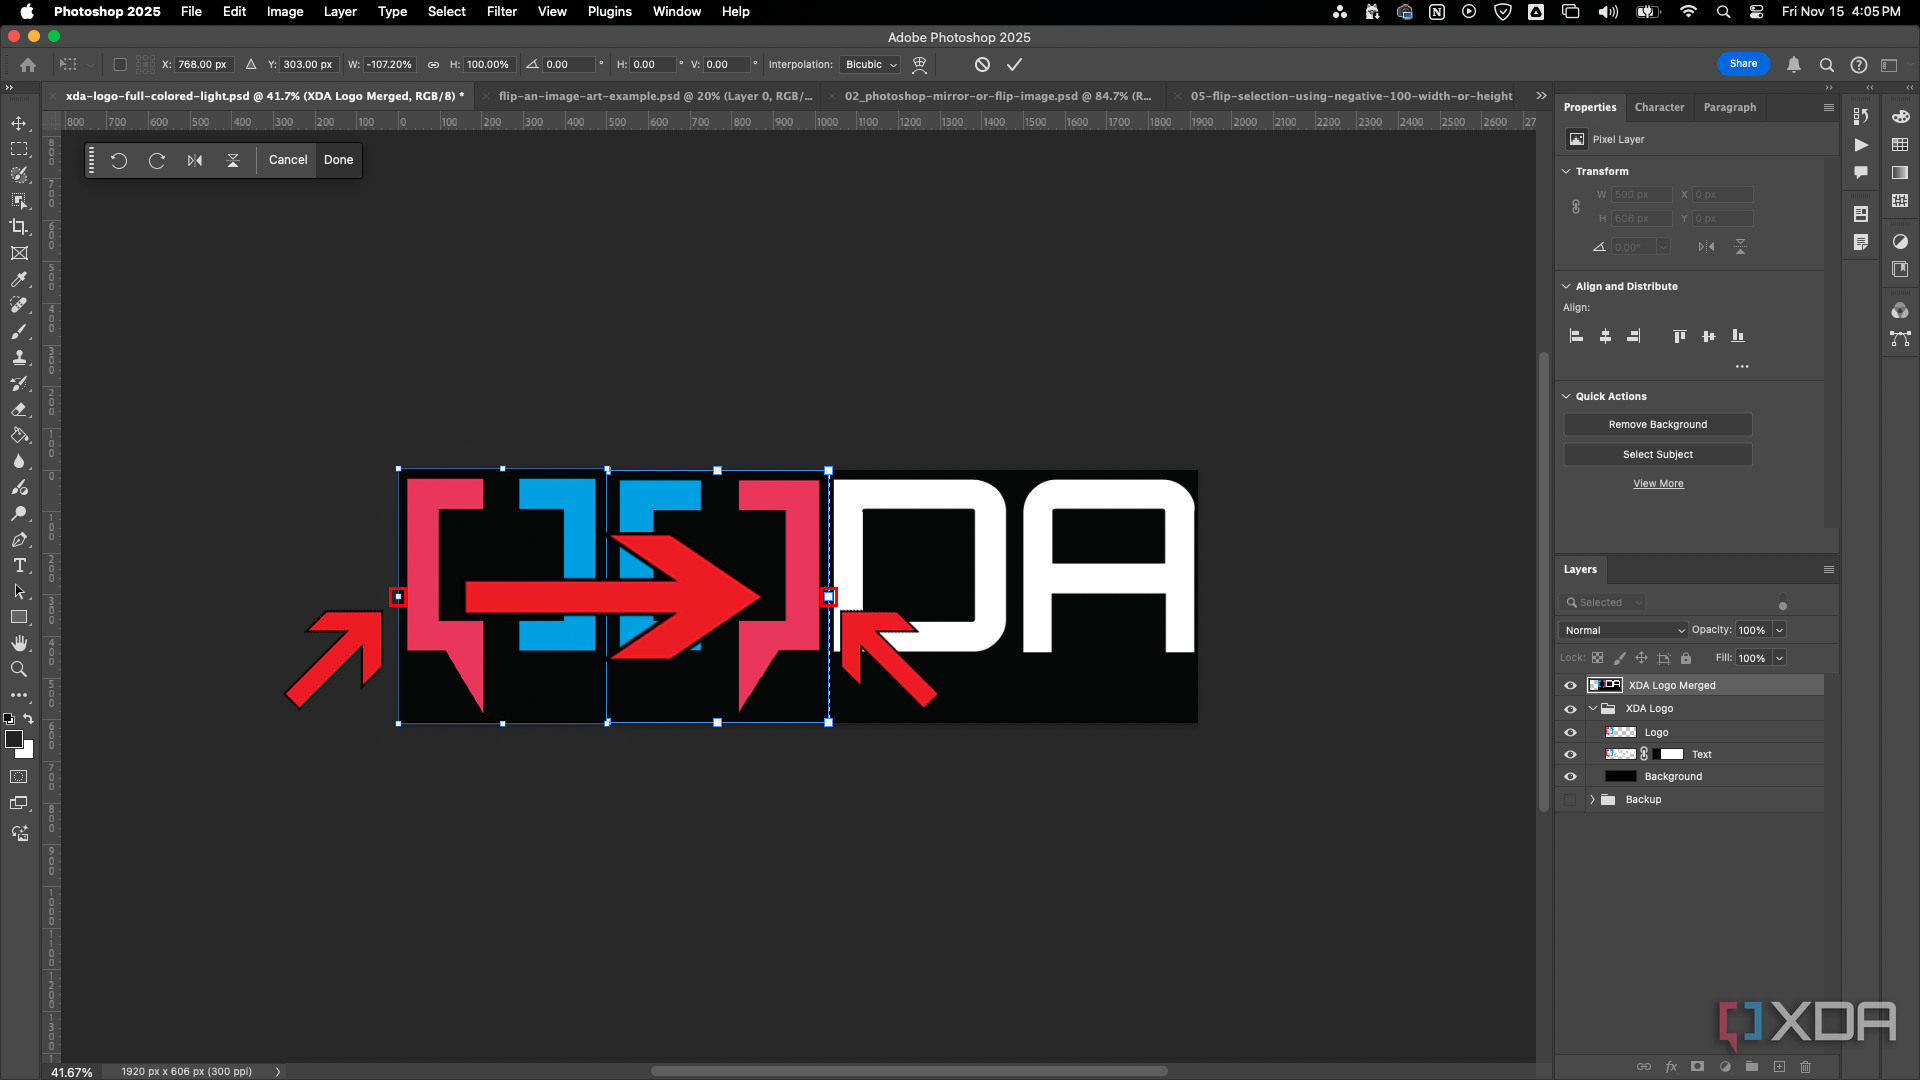
Task: Click the search icon next to Share
Action: (1826, 64)
